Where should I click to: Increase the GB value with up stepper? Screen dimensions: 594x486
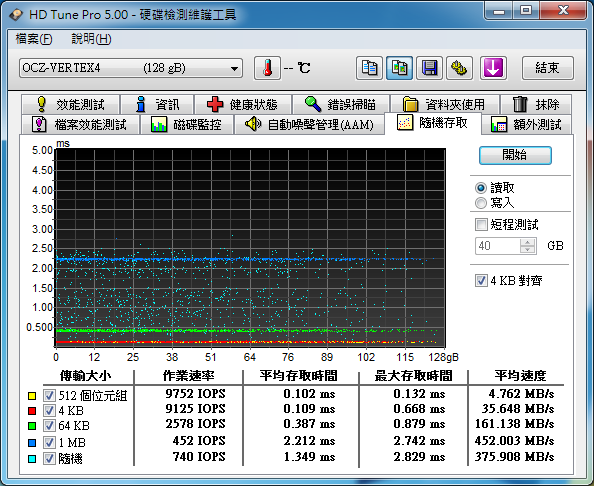tap(527, 242)
